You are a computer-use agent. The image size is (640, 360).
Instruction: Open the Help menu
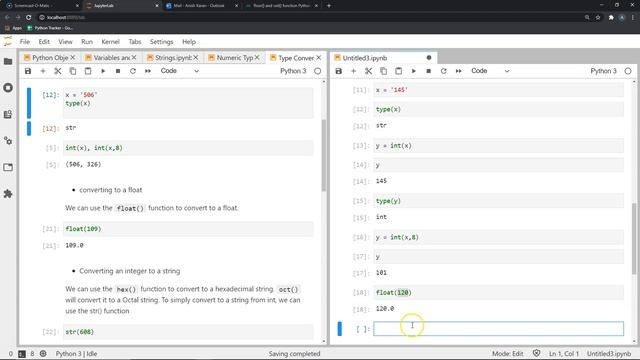pyautogui.click(x=189, y=42)
